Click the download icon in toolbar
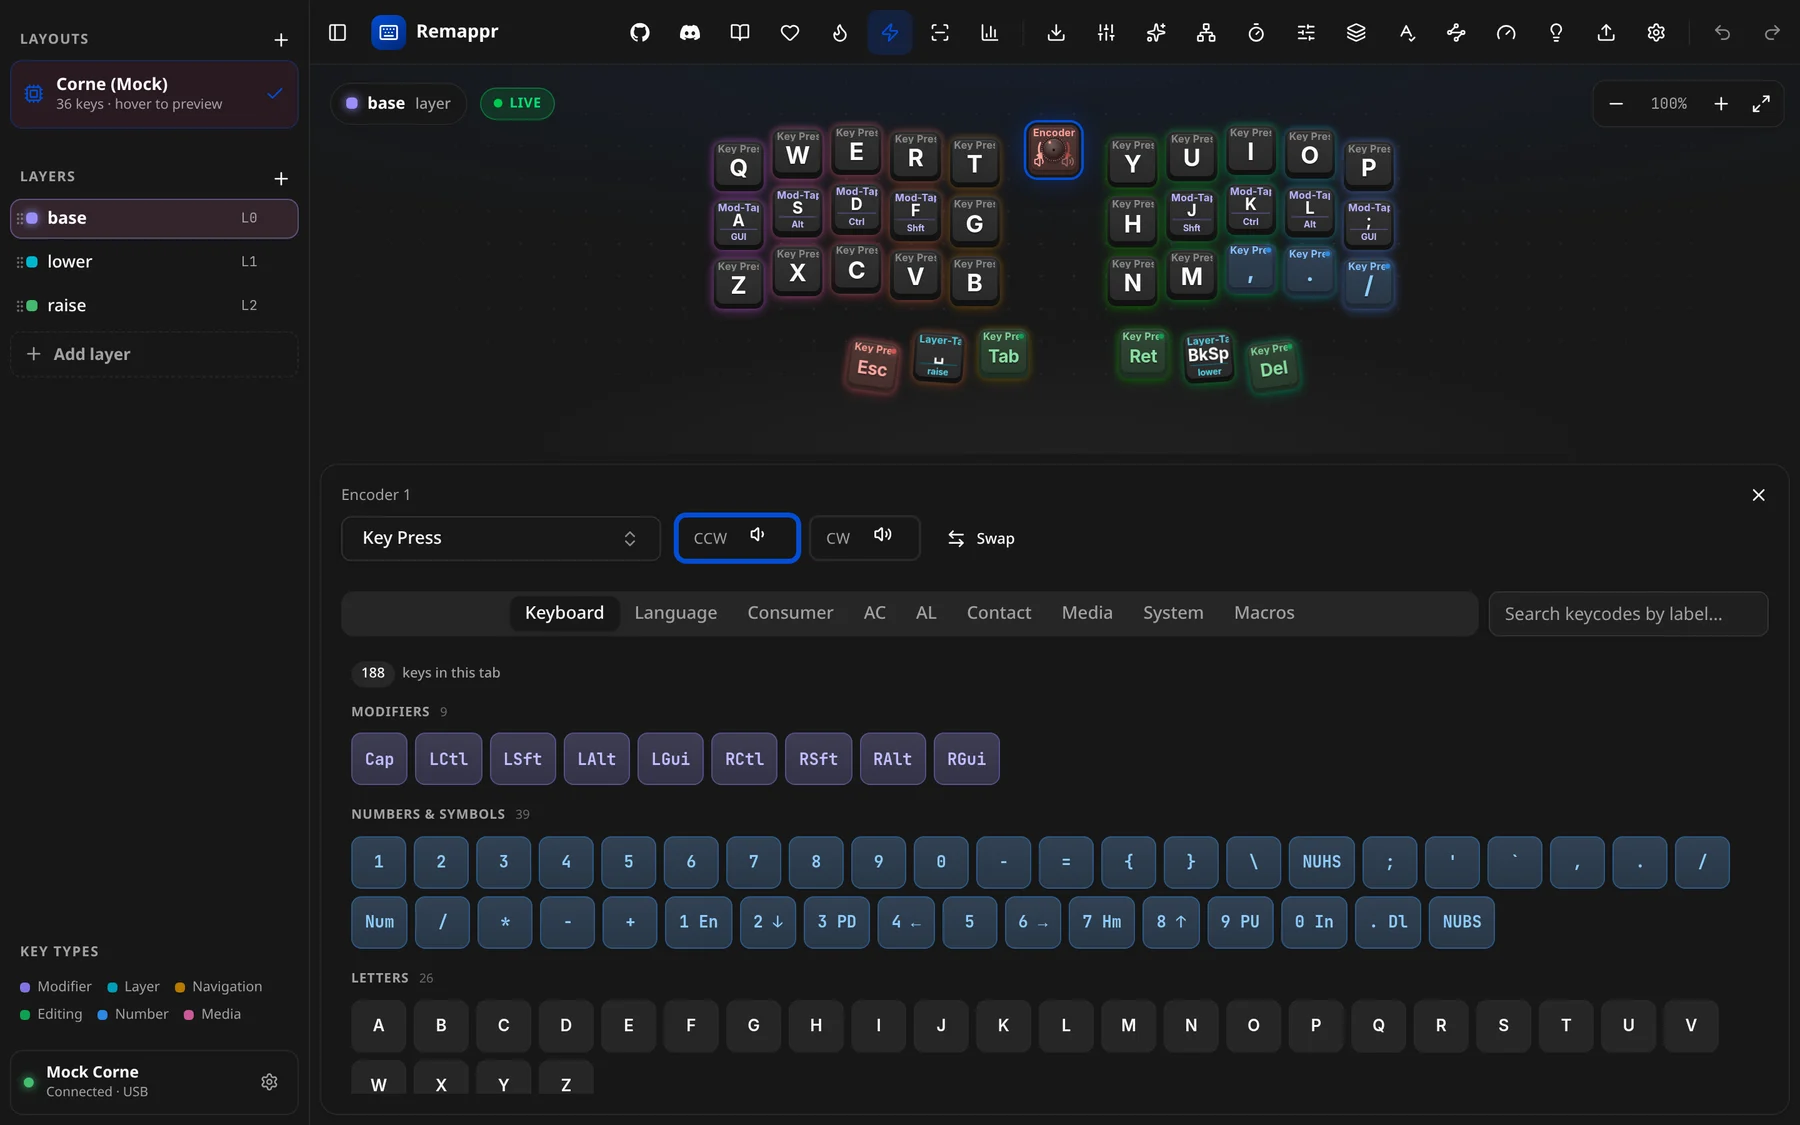 [x=1056, y=33]
